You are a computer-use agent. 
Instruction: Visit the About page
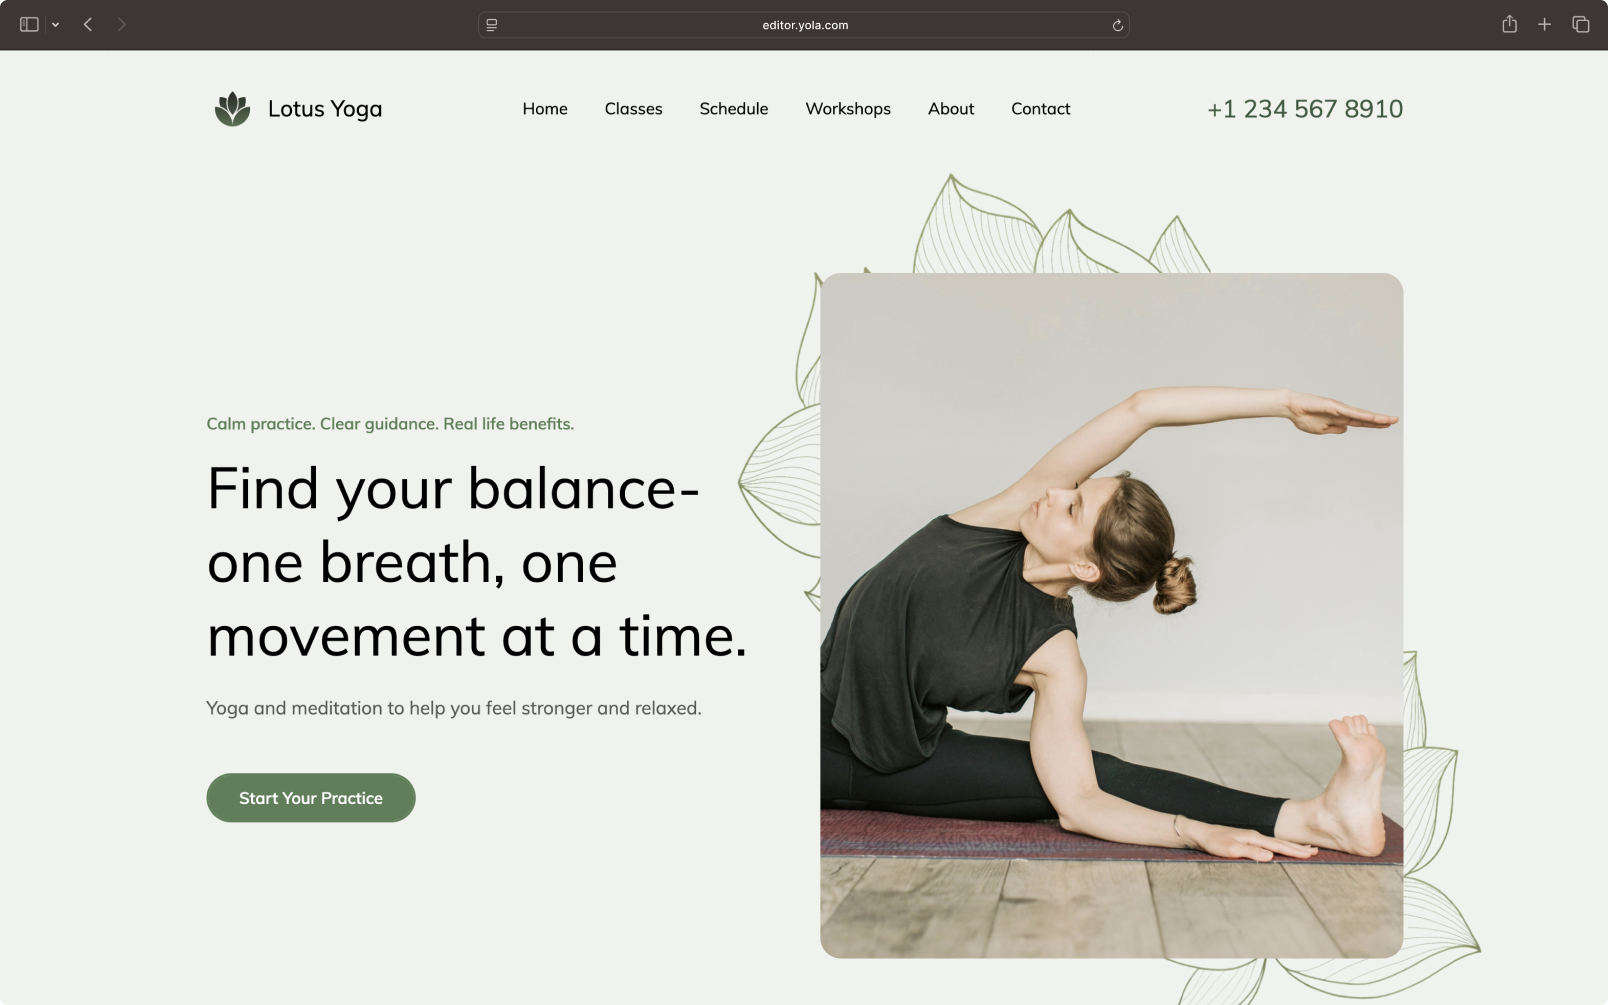click(x=951, y=109)
